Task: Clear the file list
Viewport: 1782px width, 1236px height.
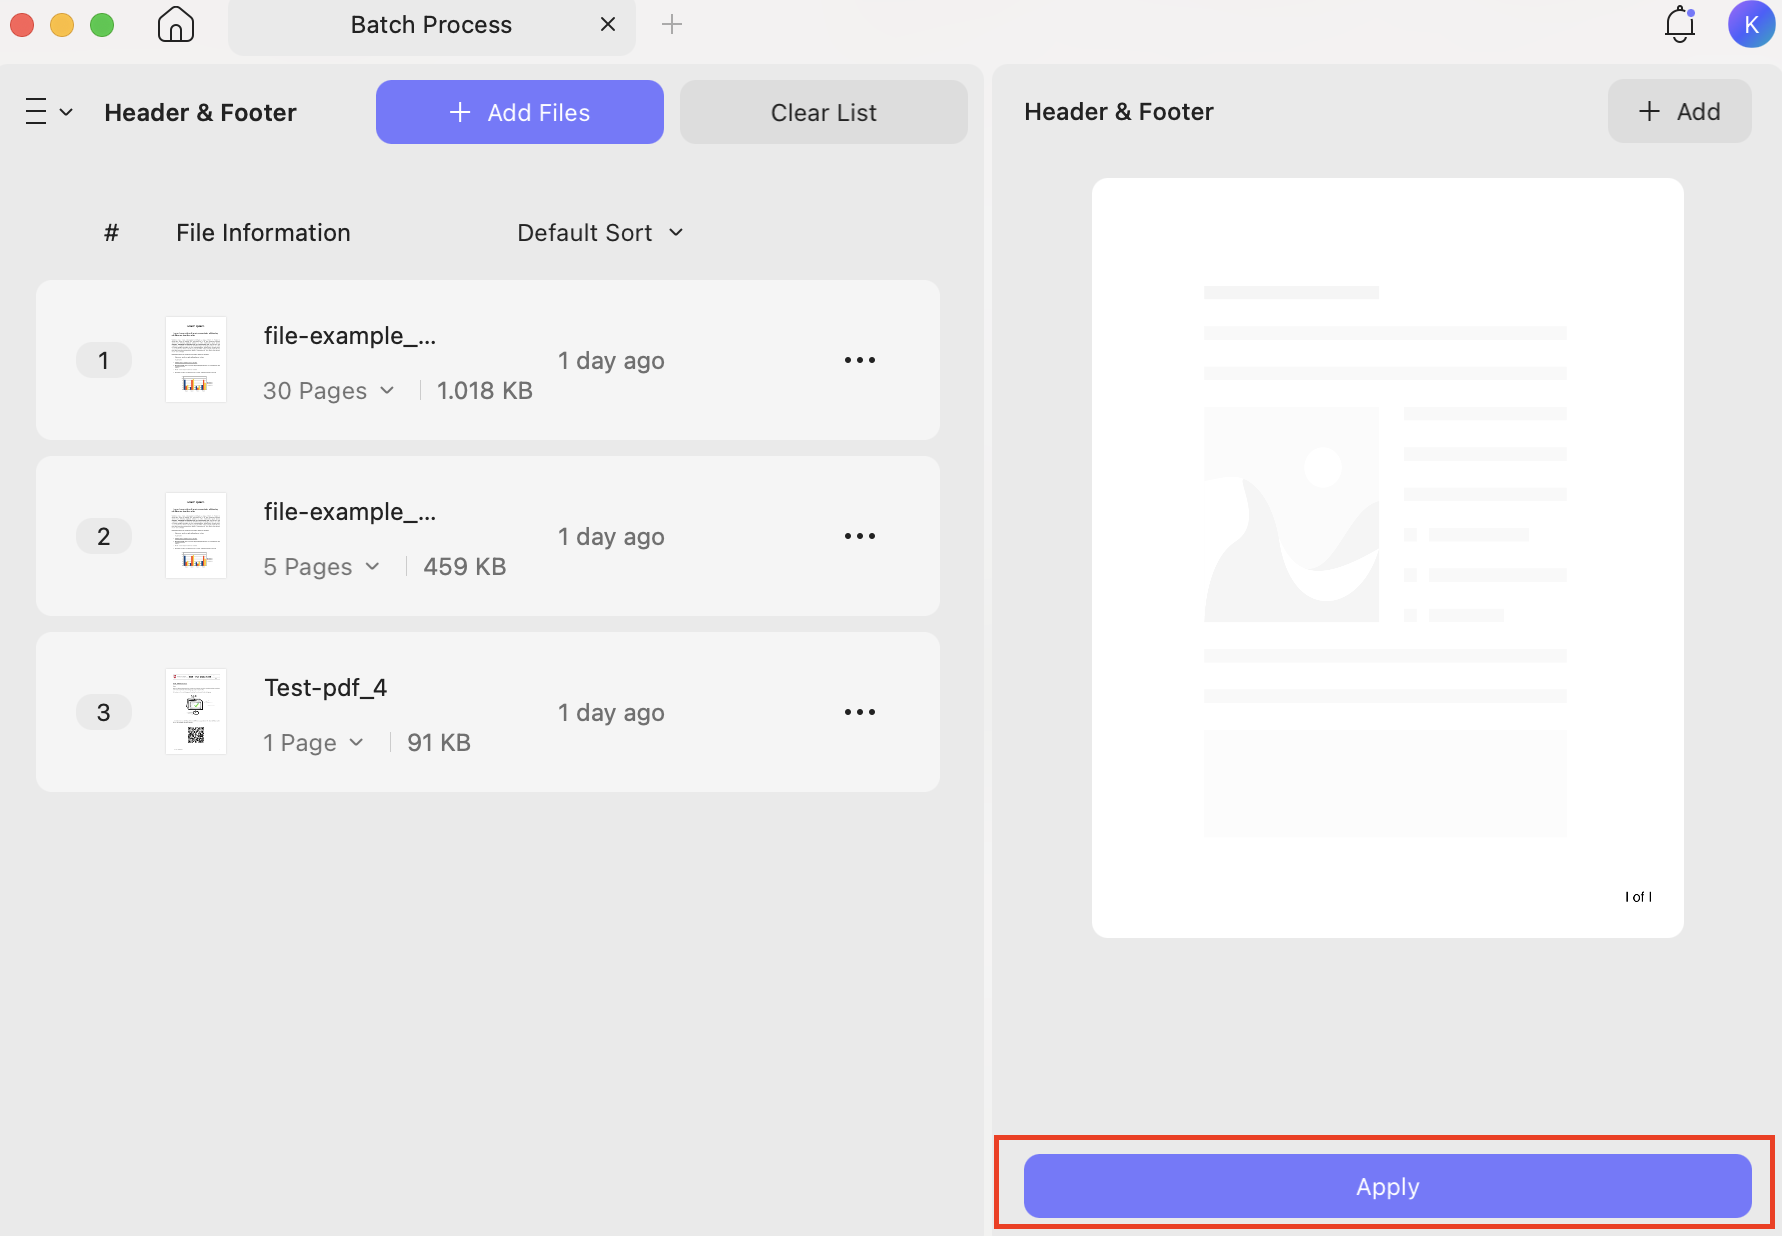Action: [822, 111]
